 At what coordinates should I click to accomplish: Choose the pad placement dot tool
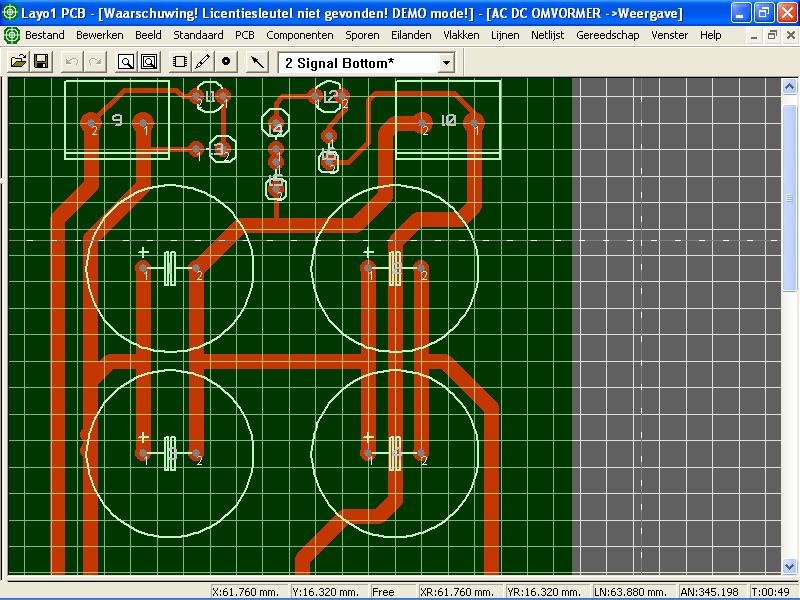click(226, 62)
